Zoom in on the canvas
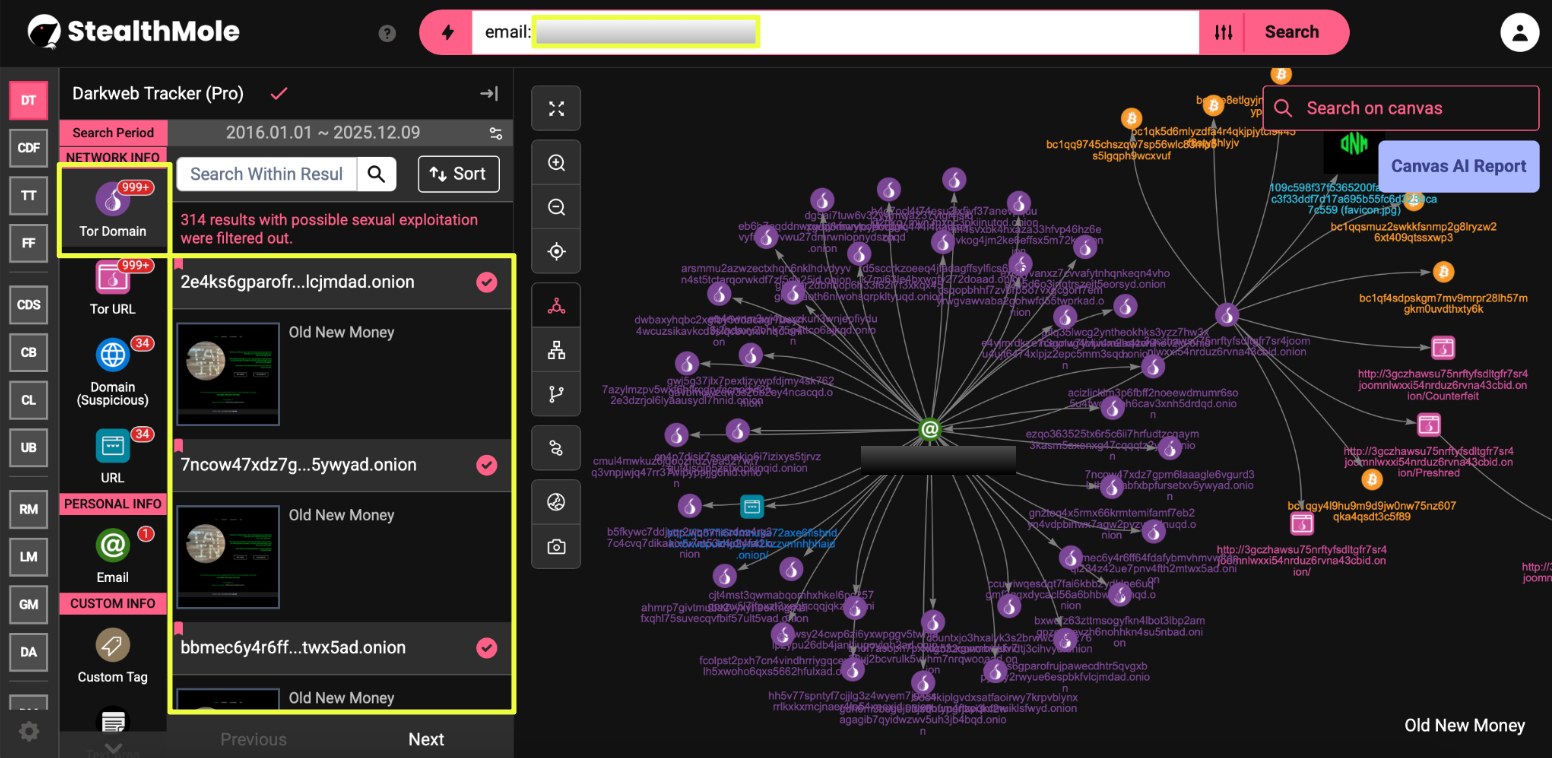This screenshot has height=758, width=1552. (x=556, y=163)
